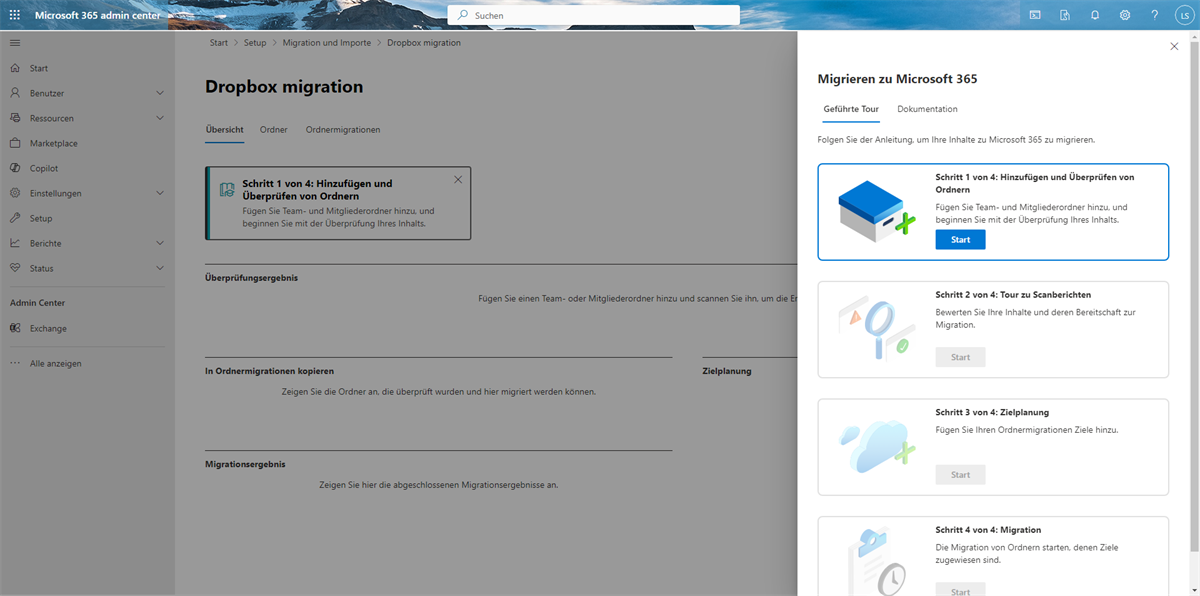
Task: Click the In Ordnermigrationen kopieren heading
Action: 269,371
